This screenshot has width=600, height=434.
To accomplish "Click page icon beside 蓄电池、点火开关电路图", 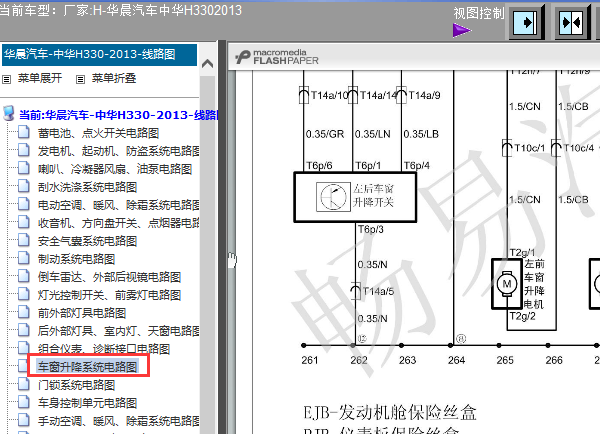I will tap(24, 132).
